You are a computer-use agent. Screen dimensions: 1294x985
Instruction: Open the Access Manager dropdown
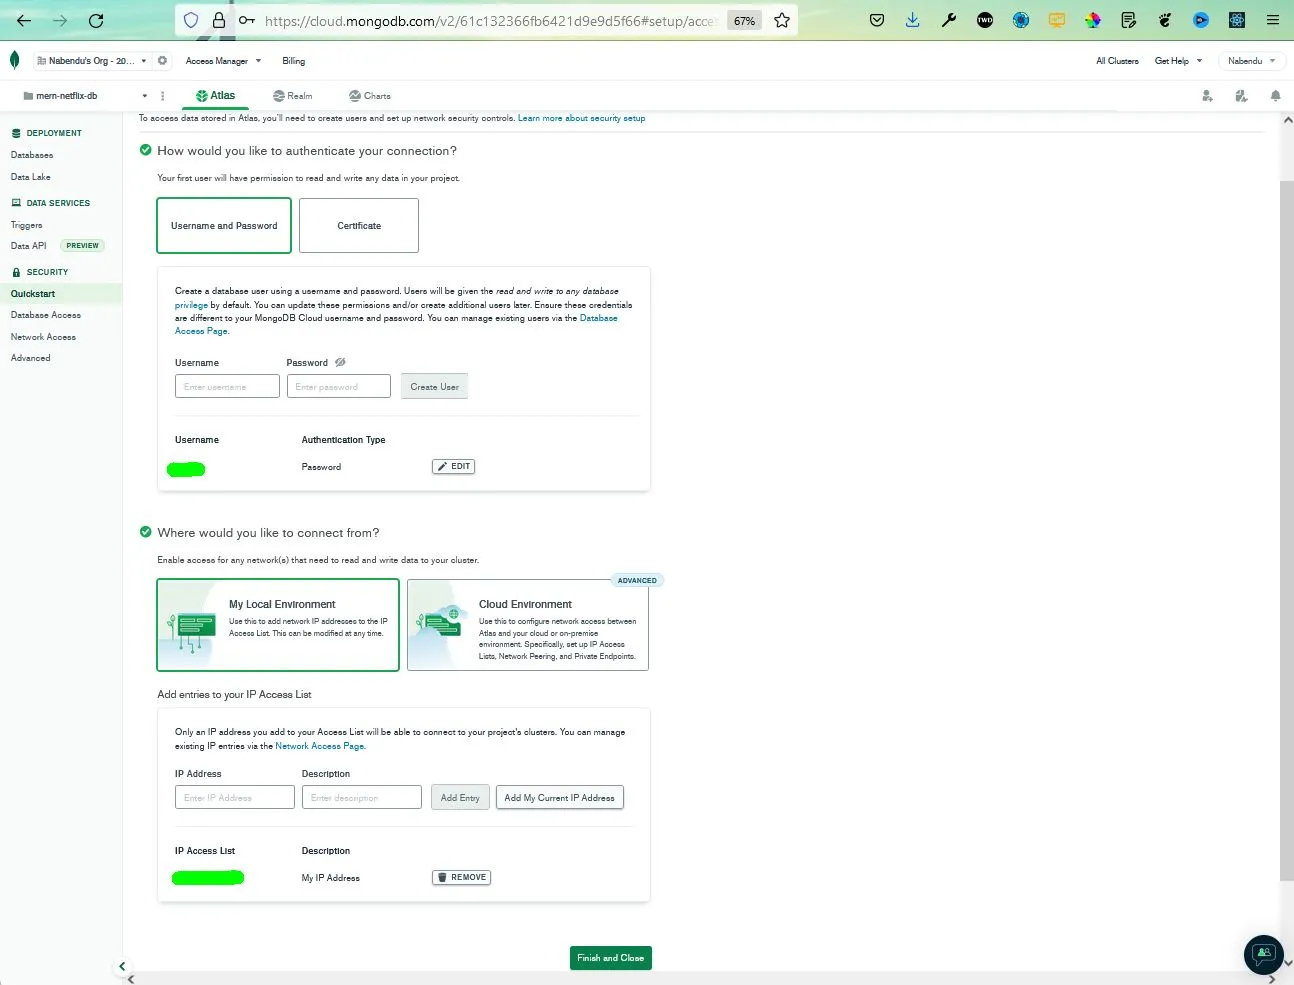[x=223, y=60]
